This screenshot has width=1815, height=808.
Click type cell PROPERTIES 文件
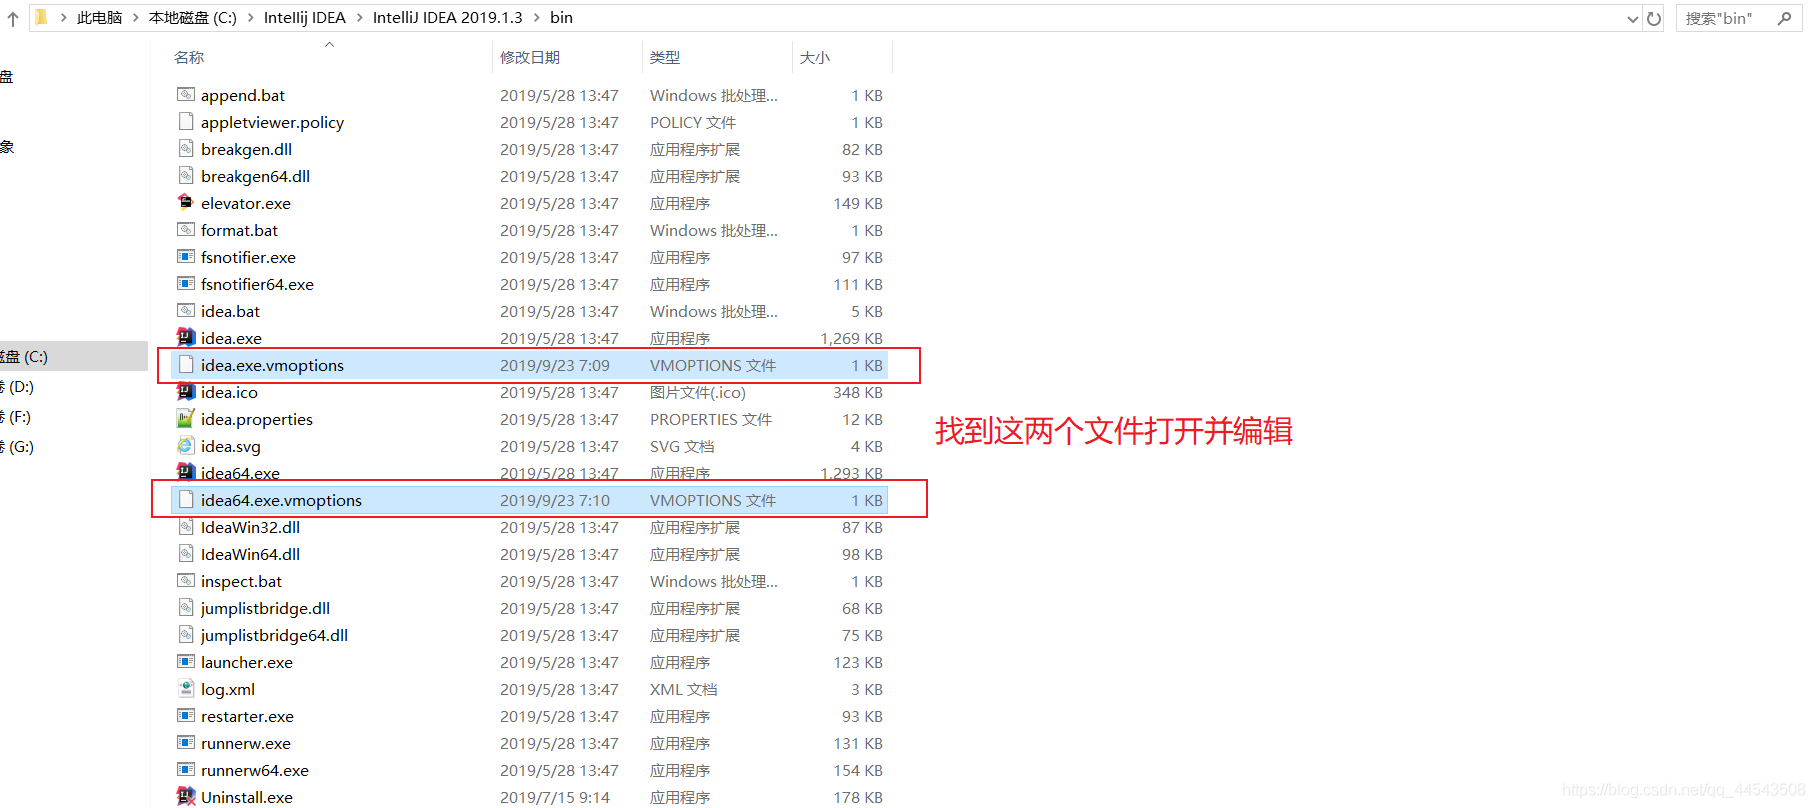(x=711, y=419)
